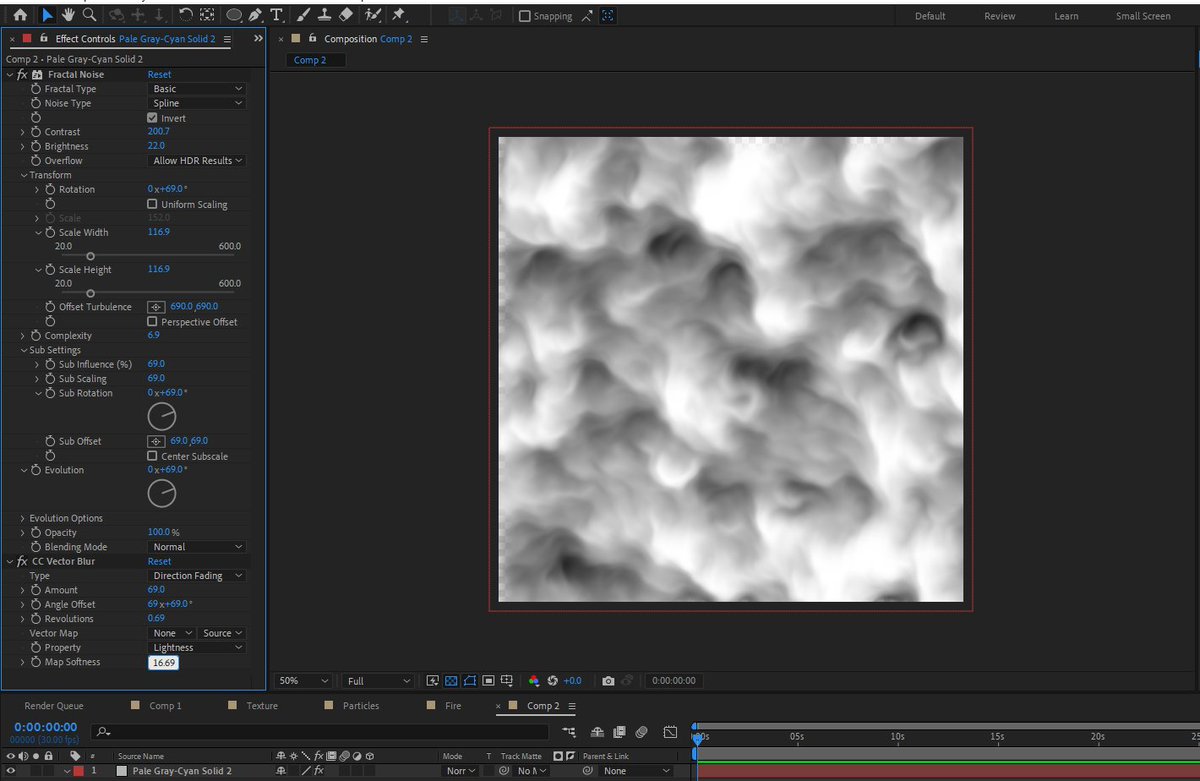Switch to the Comp 1 timeline tab
The width and height of the screenshot is (1200, 781).
(165, 706)
